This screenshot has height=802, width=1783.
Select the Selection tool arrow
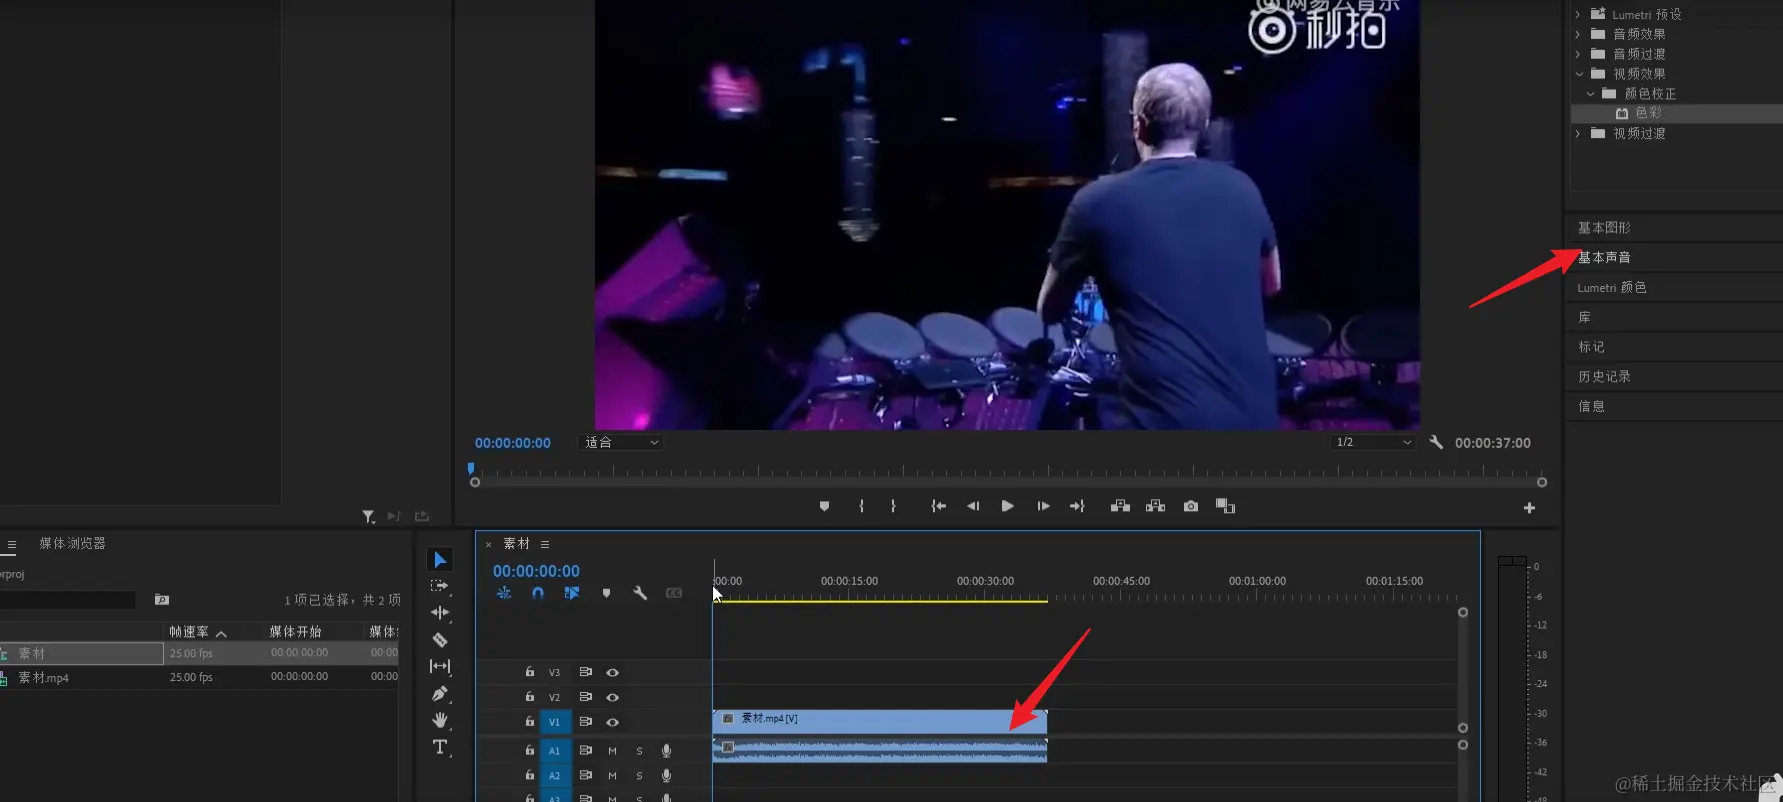tap(440, 560)
